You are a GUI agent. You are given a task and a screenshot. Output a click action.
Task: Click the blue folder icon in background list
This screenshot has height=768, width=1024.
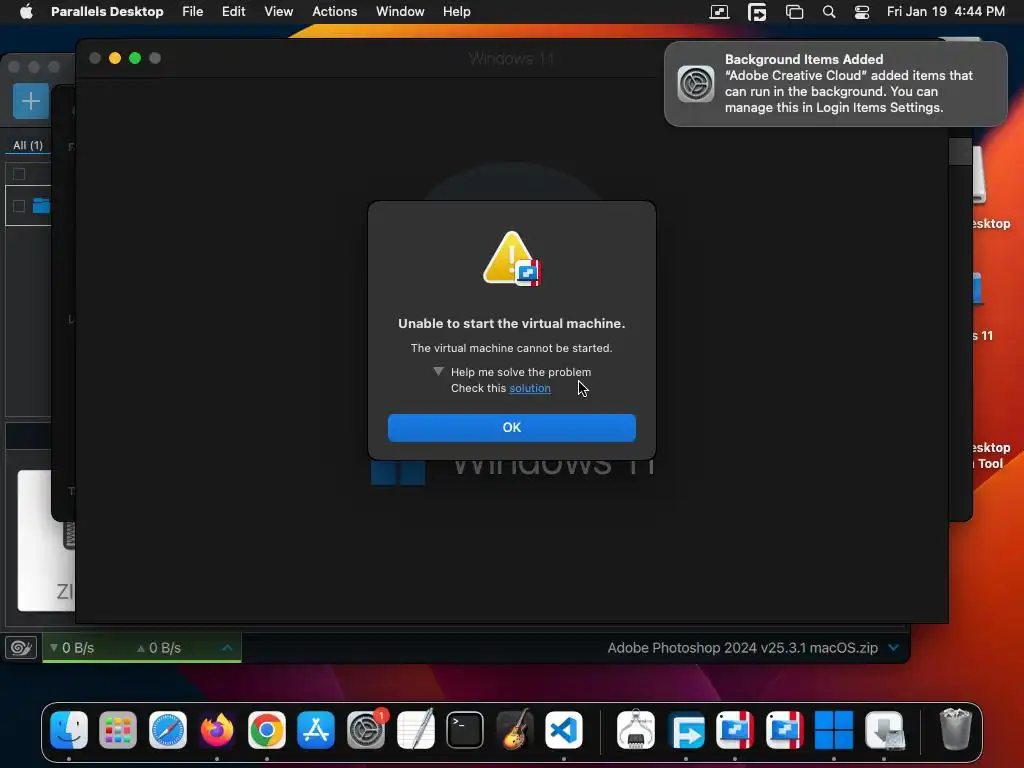(x=42, y=205)
